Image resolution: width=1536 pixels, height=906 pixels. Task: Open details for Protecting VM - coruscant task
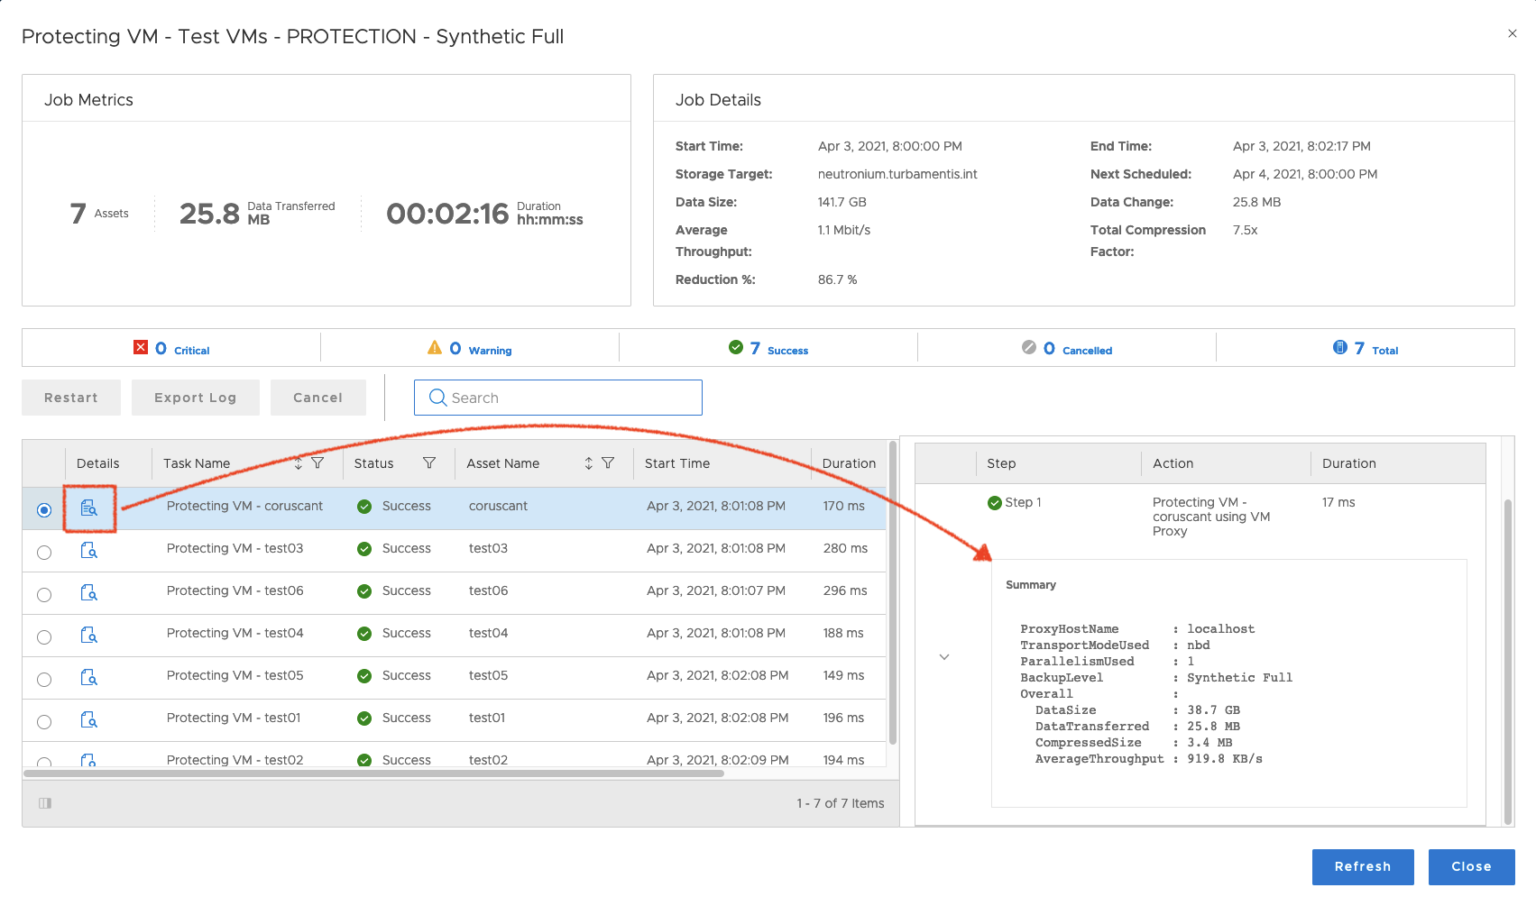tap(89, 508)
